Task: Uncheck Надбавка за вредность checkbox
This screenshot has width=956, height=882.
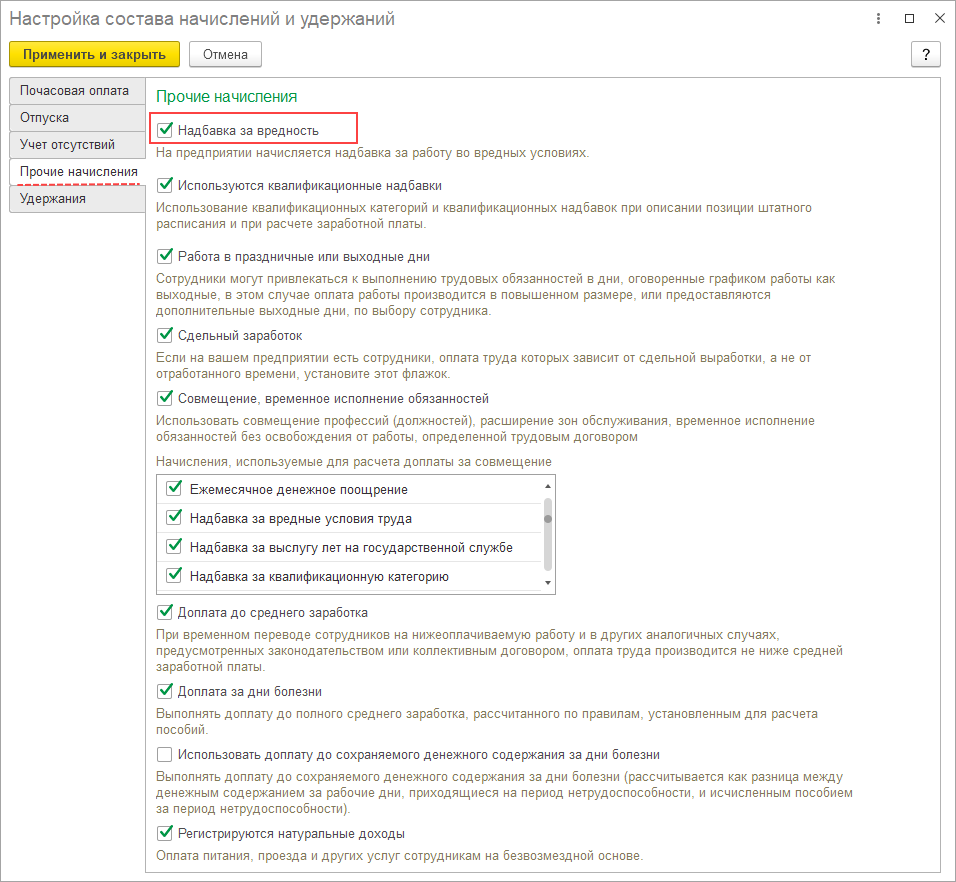Action: click(x=165, y=130)
